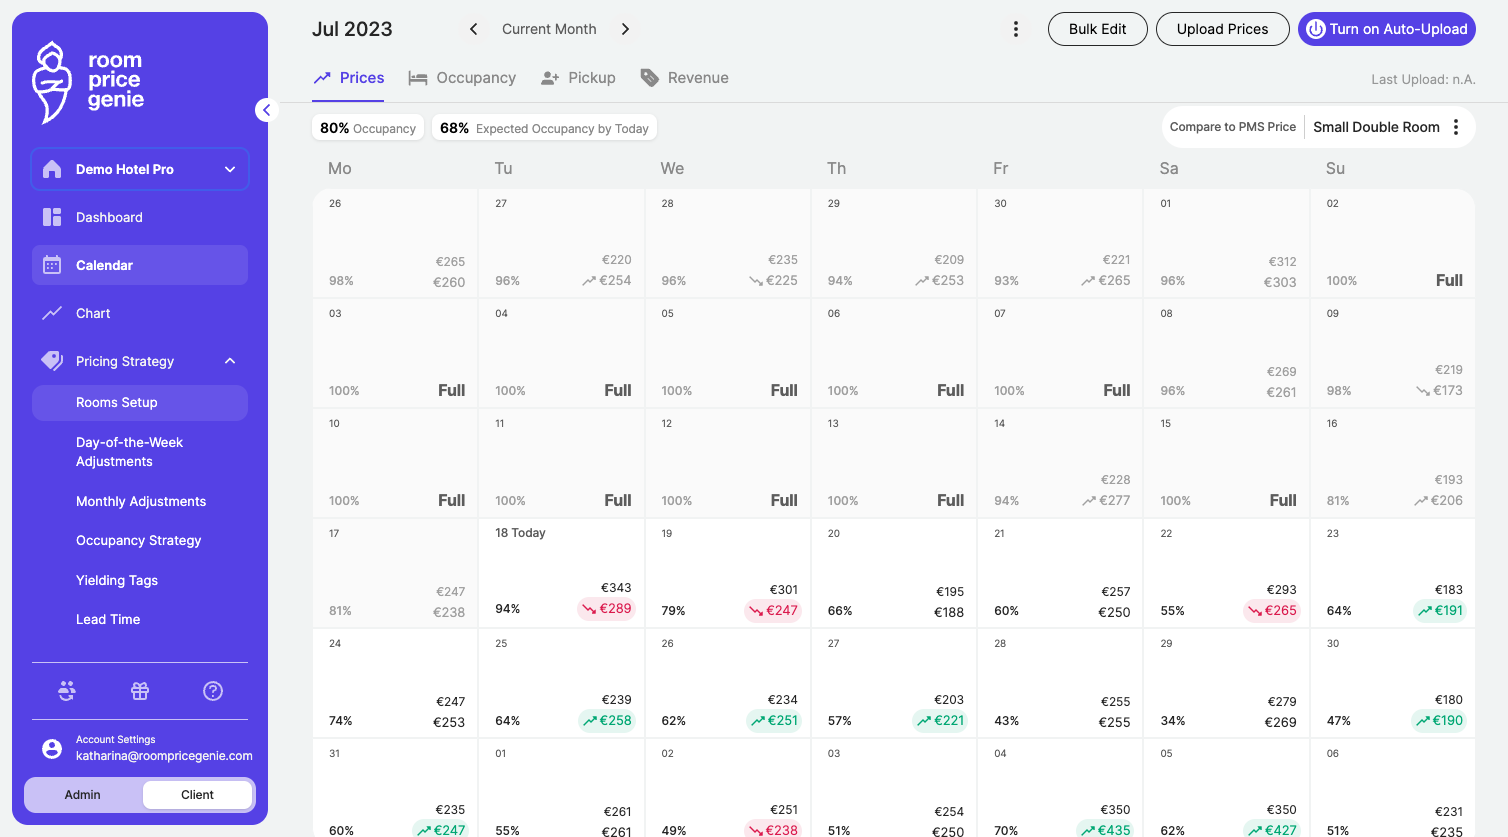This screenshot has width=1508, height=837.
Task: Select the 18 Today calendar cell
Action: pyautogui.click(x=561, y=573)
